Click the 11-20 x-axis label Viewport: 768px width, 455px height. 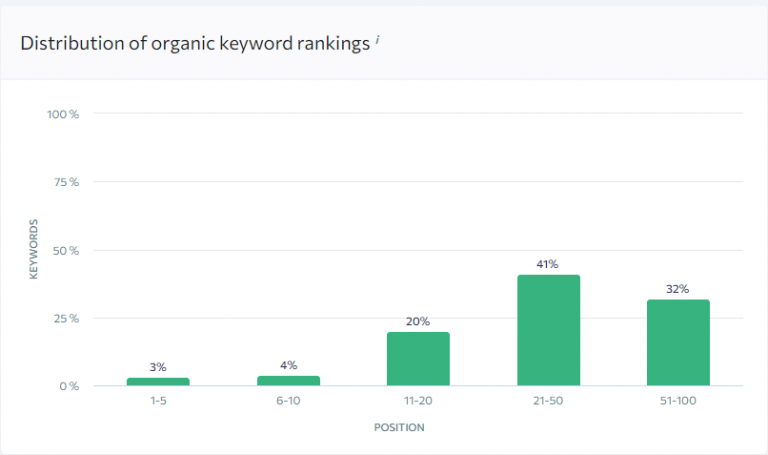coord(418,401)
